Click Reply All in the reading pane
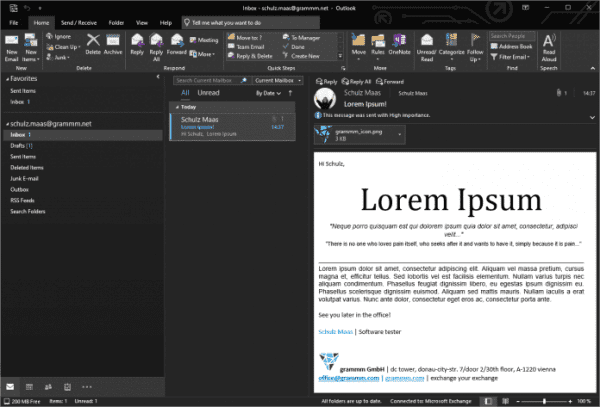The image size is (600, 407). (356, 81)
